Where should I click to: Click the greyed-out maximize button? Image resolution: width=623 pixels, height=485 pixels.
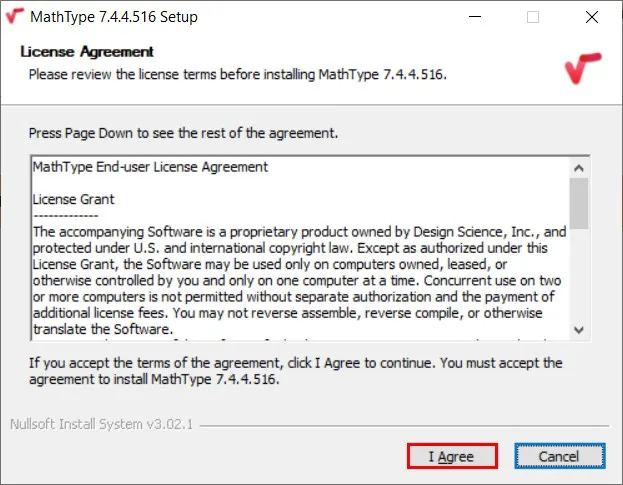tap(533, 17)
